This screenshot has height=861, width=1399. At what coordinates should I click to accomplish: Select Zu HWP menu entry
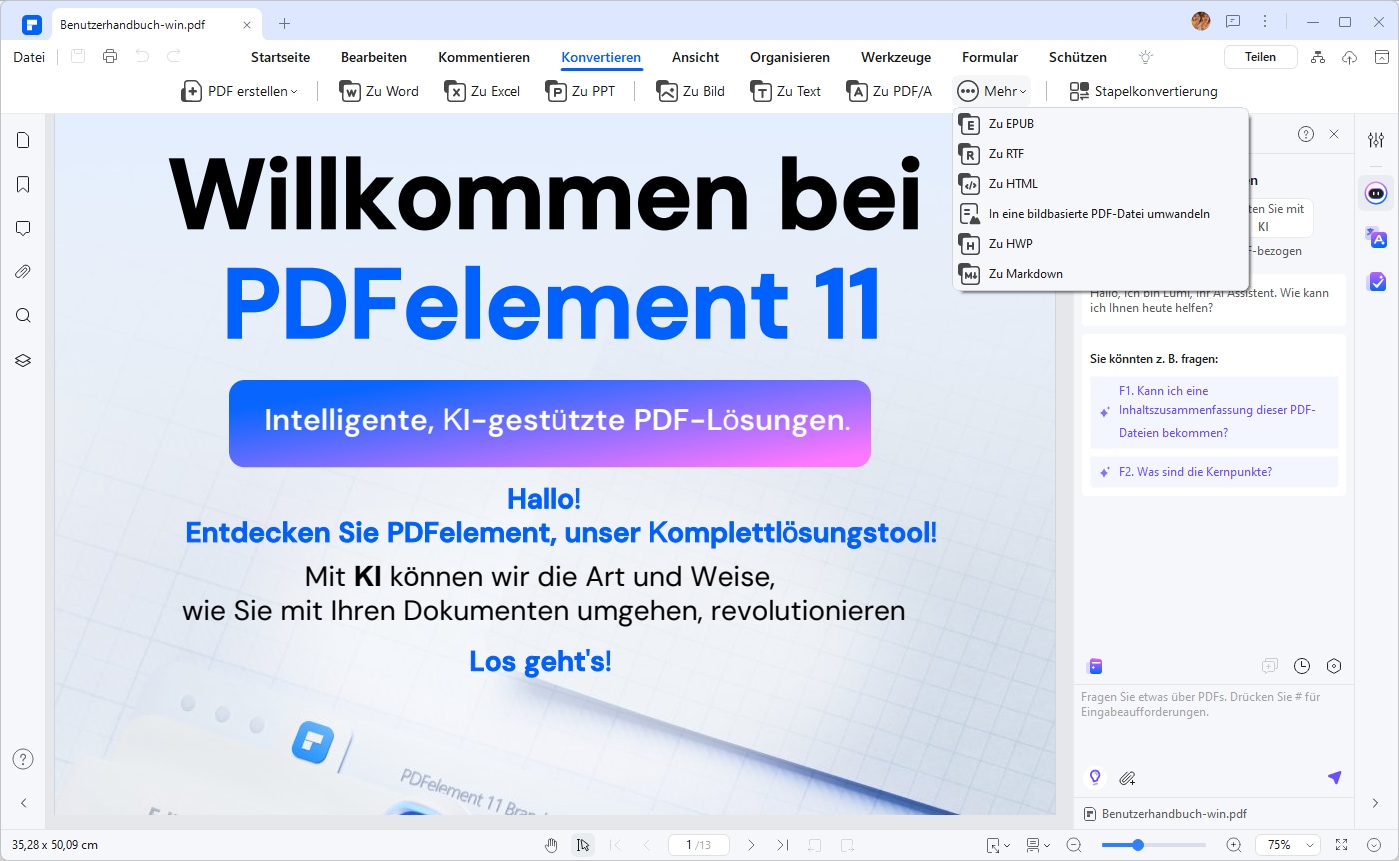[1100, 244]
